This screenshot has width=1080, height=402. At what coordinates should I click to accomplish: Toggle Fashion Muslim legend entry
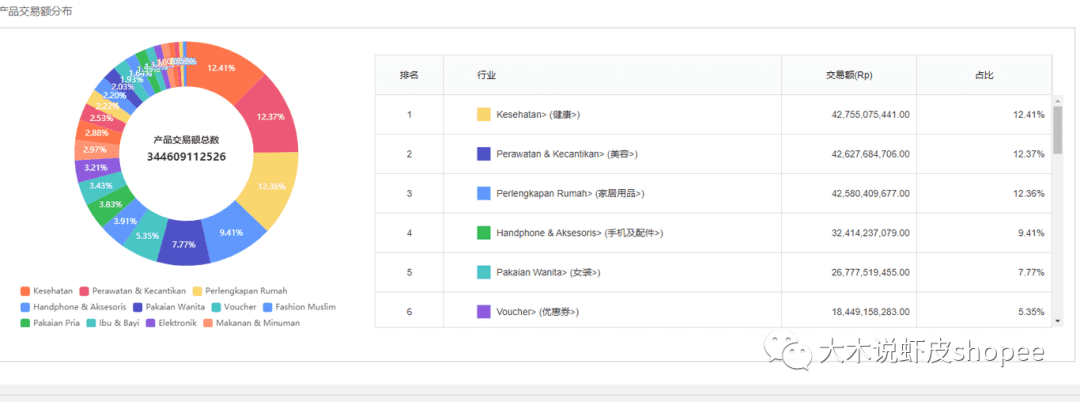tap(299, 306)
